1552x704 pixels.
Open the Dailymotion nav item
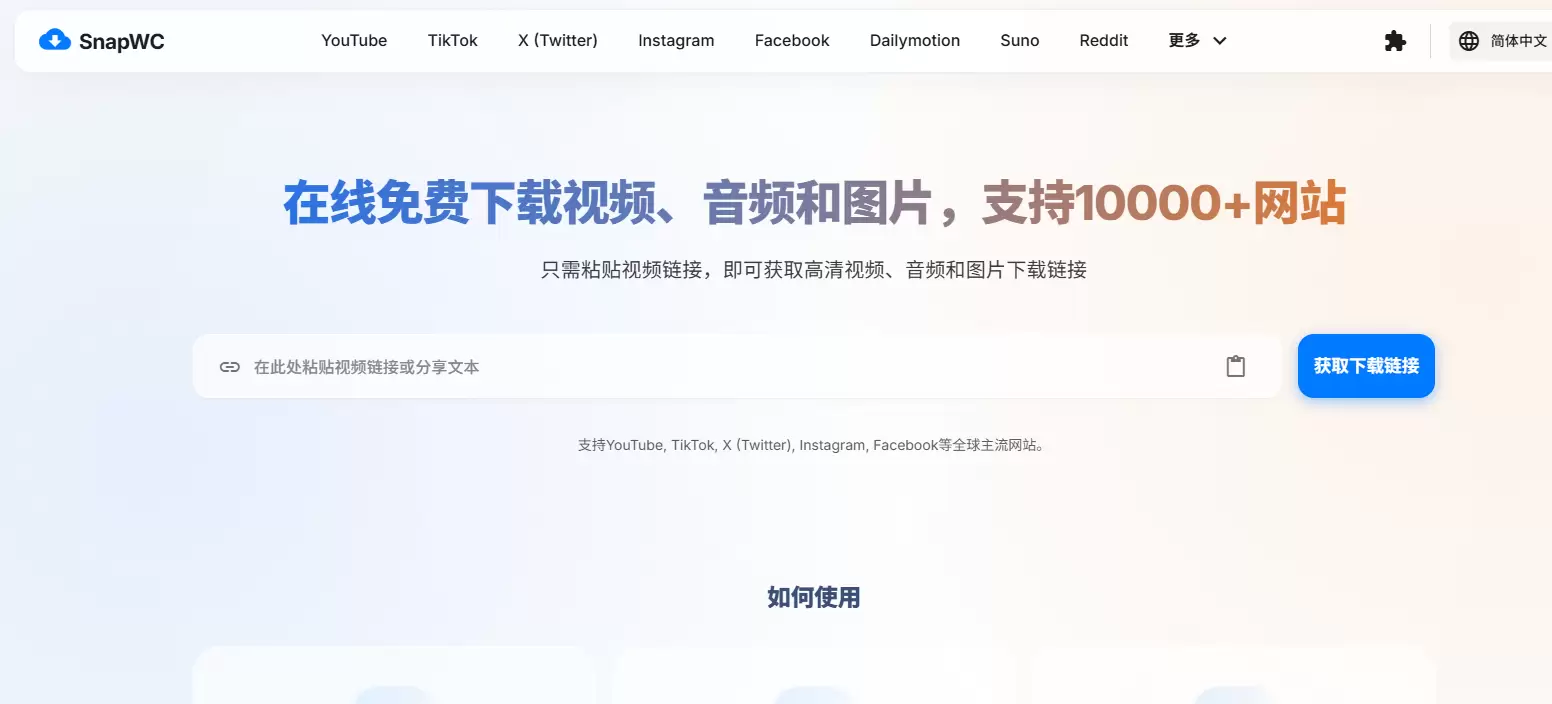[x=915, y=41]
